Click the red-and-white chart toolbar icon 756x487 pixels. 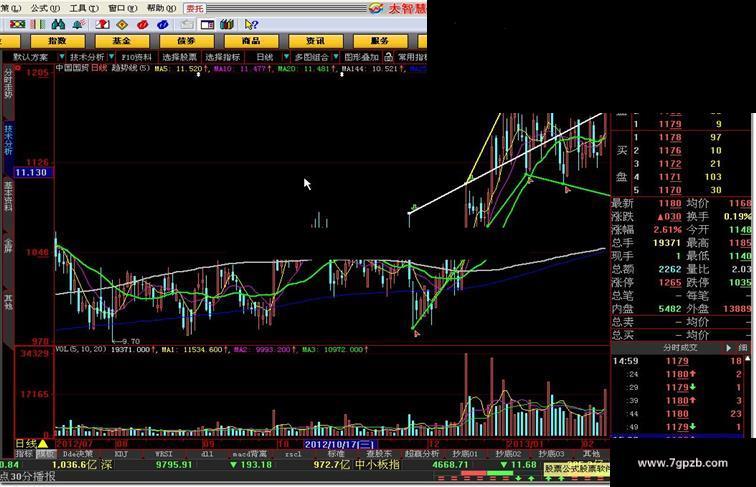point(102,24)
